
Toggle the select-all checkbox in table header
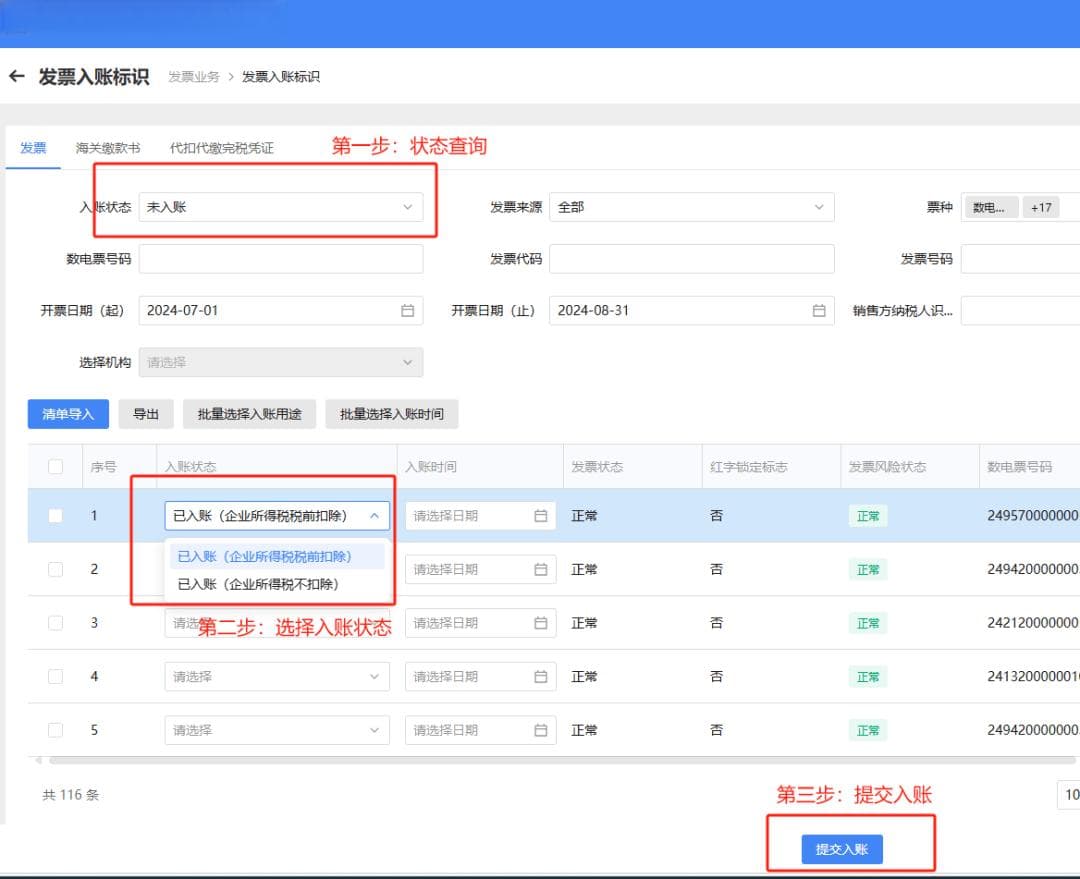(56, 467)
